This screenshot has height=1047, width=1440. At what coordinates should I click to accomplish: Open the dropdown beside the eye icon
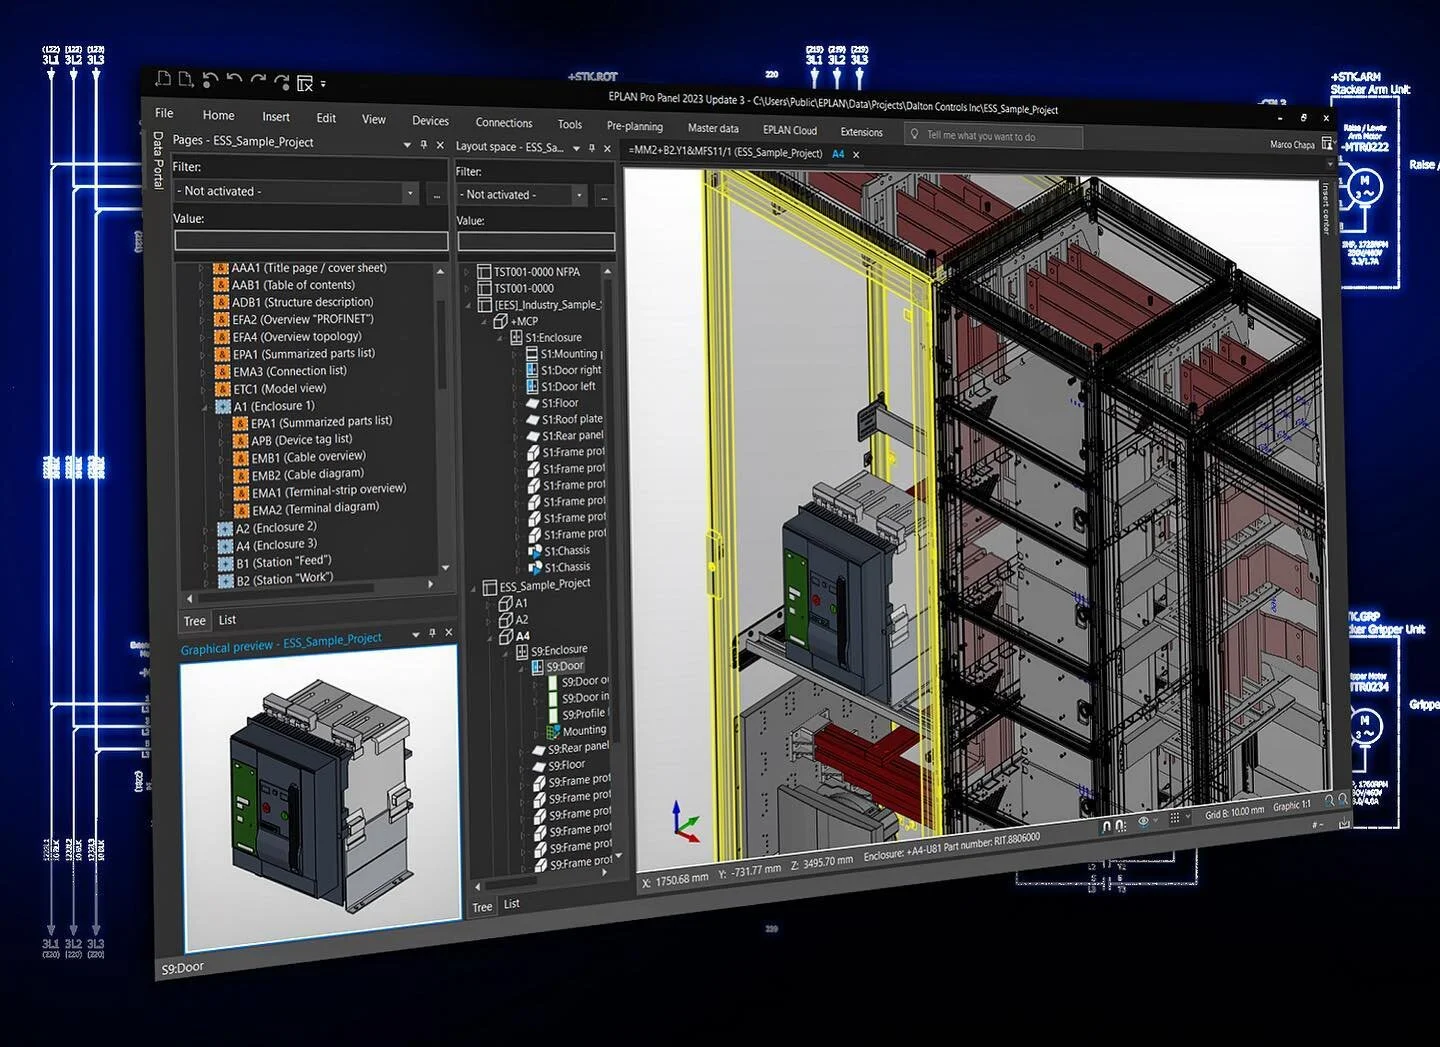tap(1155, 821)
